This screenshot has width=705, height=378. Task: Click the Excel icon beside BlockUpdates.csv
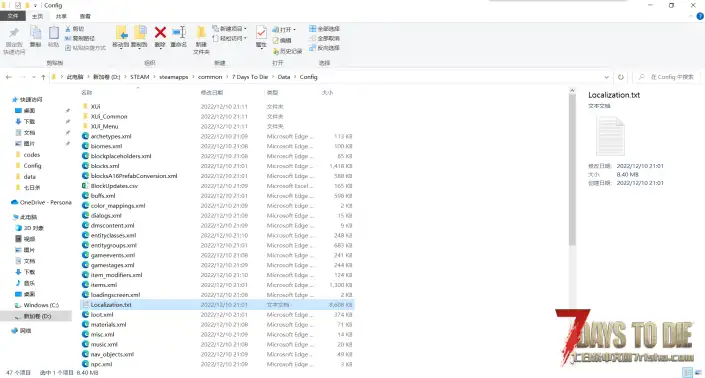click(x=85, y=186)
